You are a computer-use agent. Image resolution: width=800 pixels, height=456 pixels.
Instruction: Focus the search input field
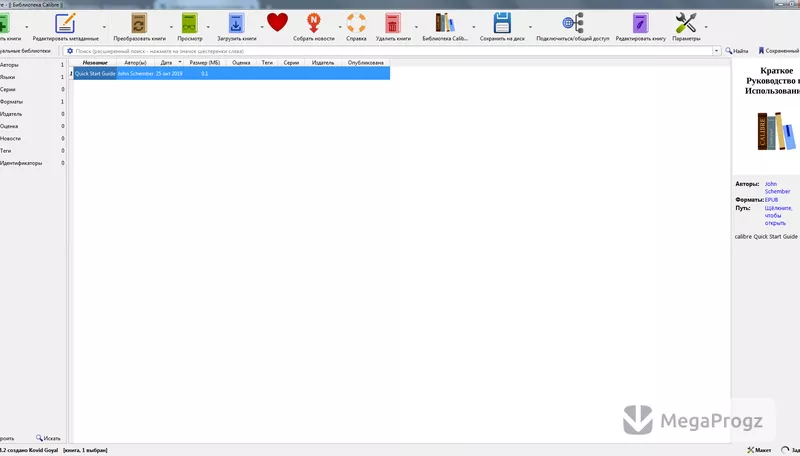click(x=393, y=51)
